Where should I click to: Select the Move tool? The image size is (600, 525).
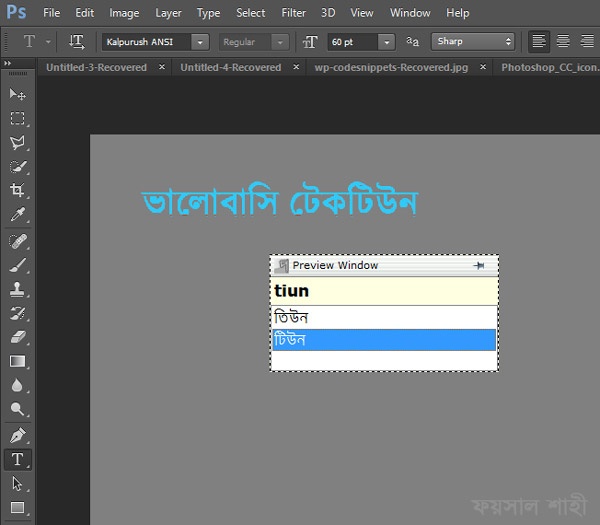(17, 94)
